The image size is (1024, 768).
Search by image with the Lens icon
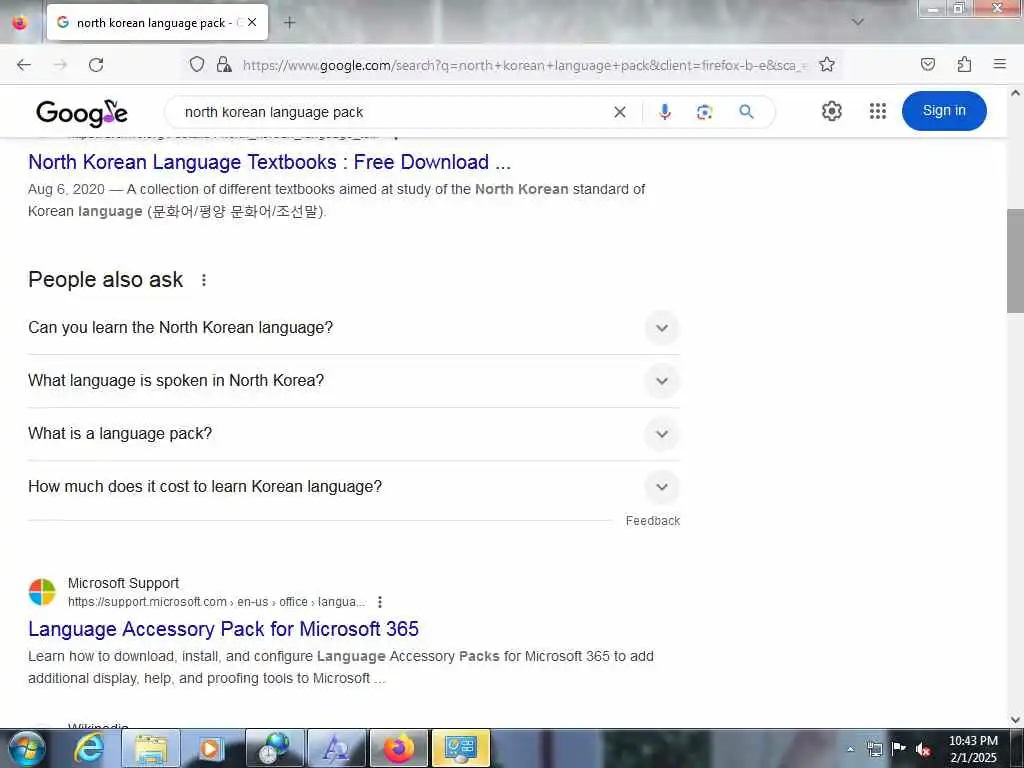(705, 112)
